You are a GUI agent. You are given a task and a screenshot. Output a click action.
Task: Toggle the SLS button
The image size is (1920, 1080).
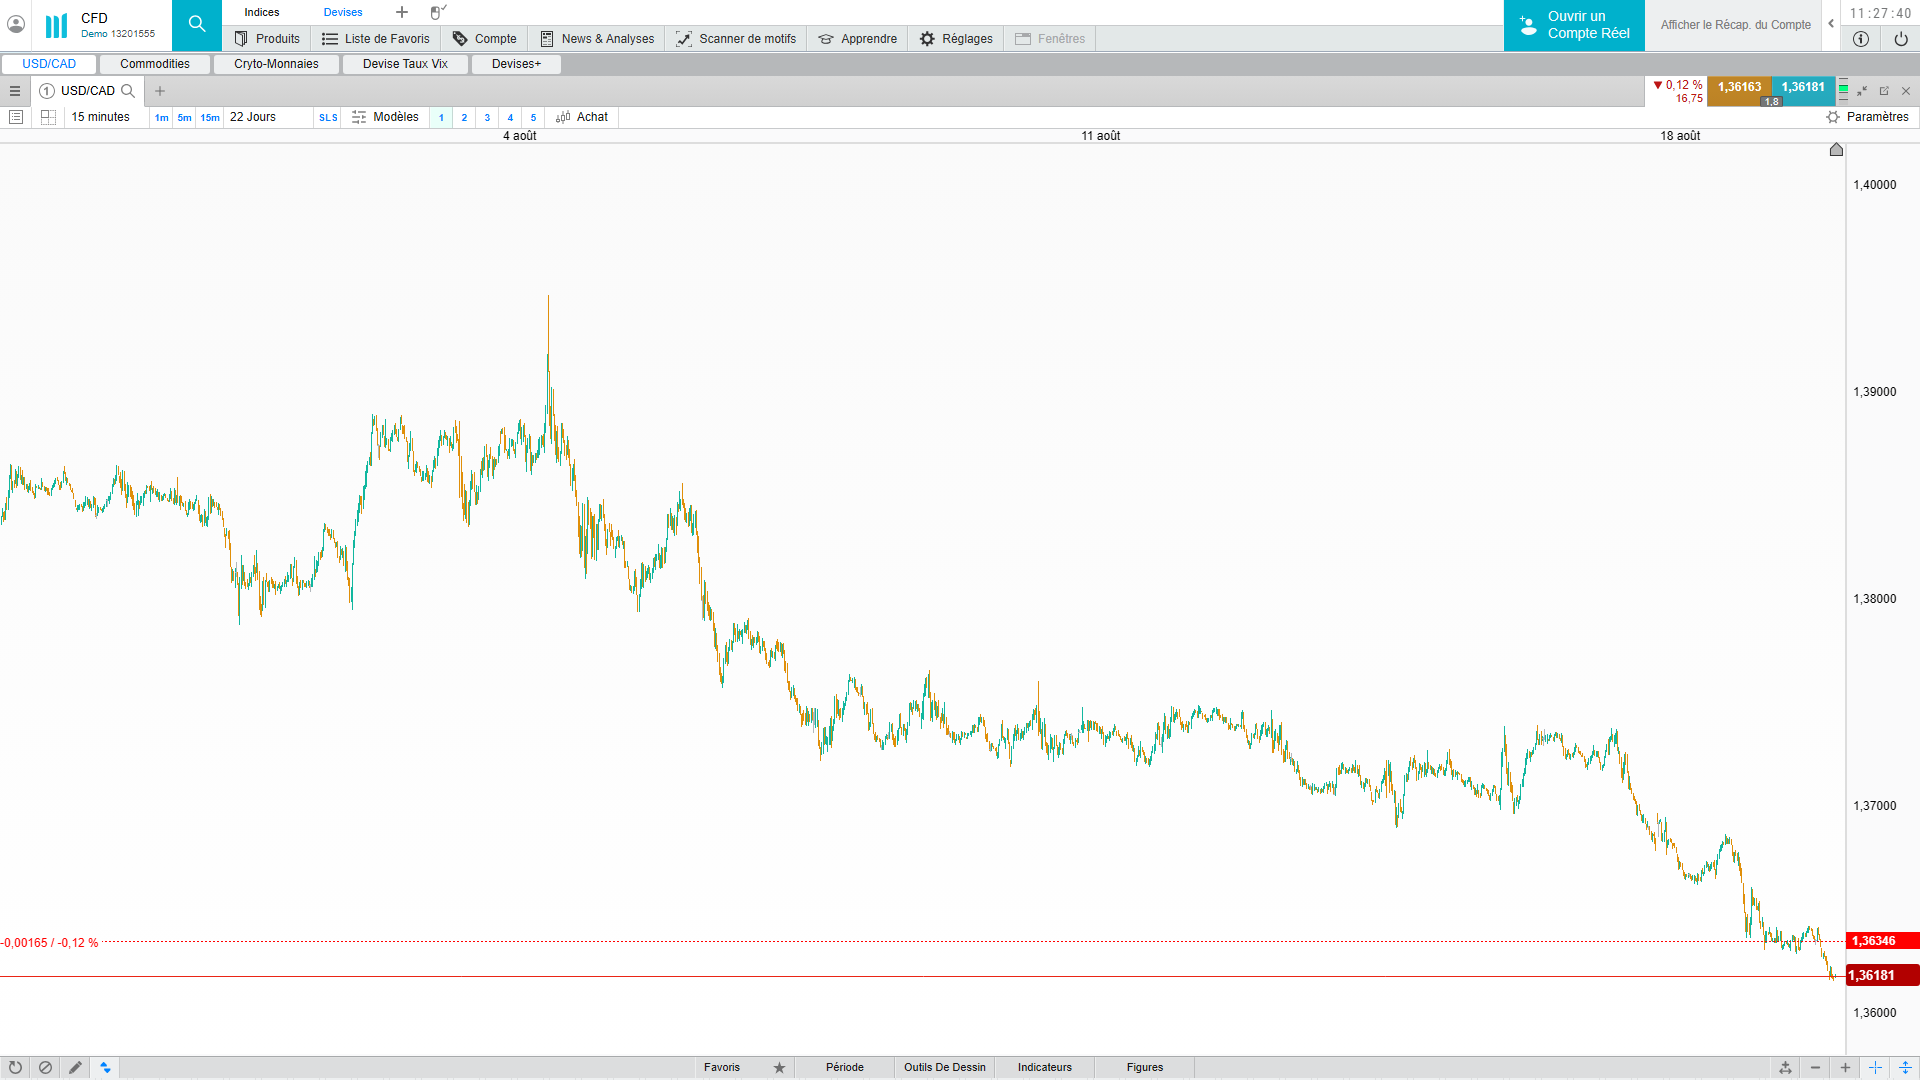pyautogui.click(x=328, y=118)
